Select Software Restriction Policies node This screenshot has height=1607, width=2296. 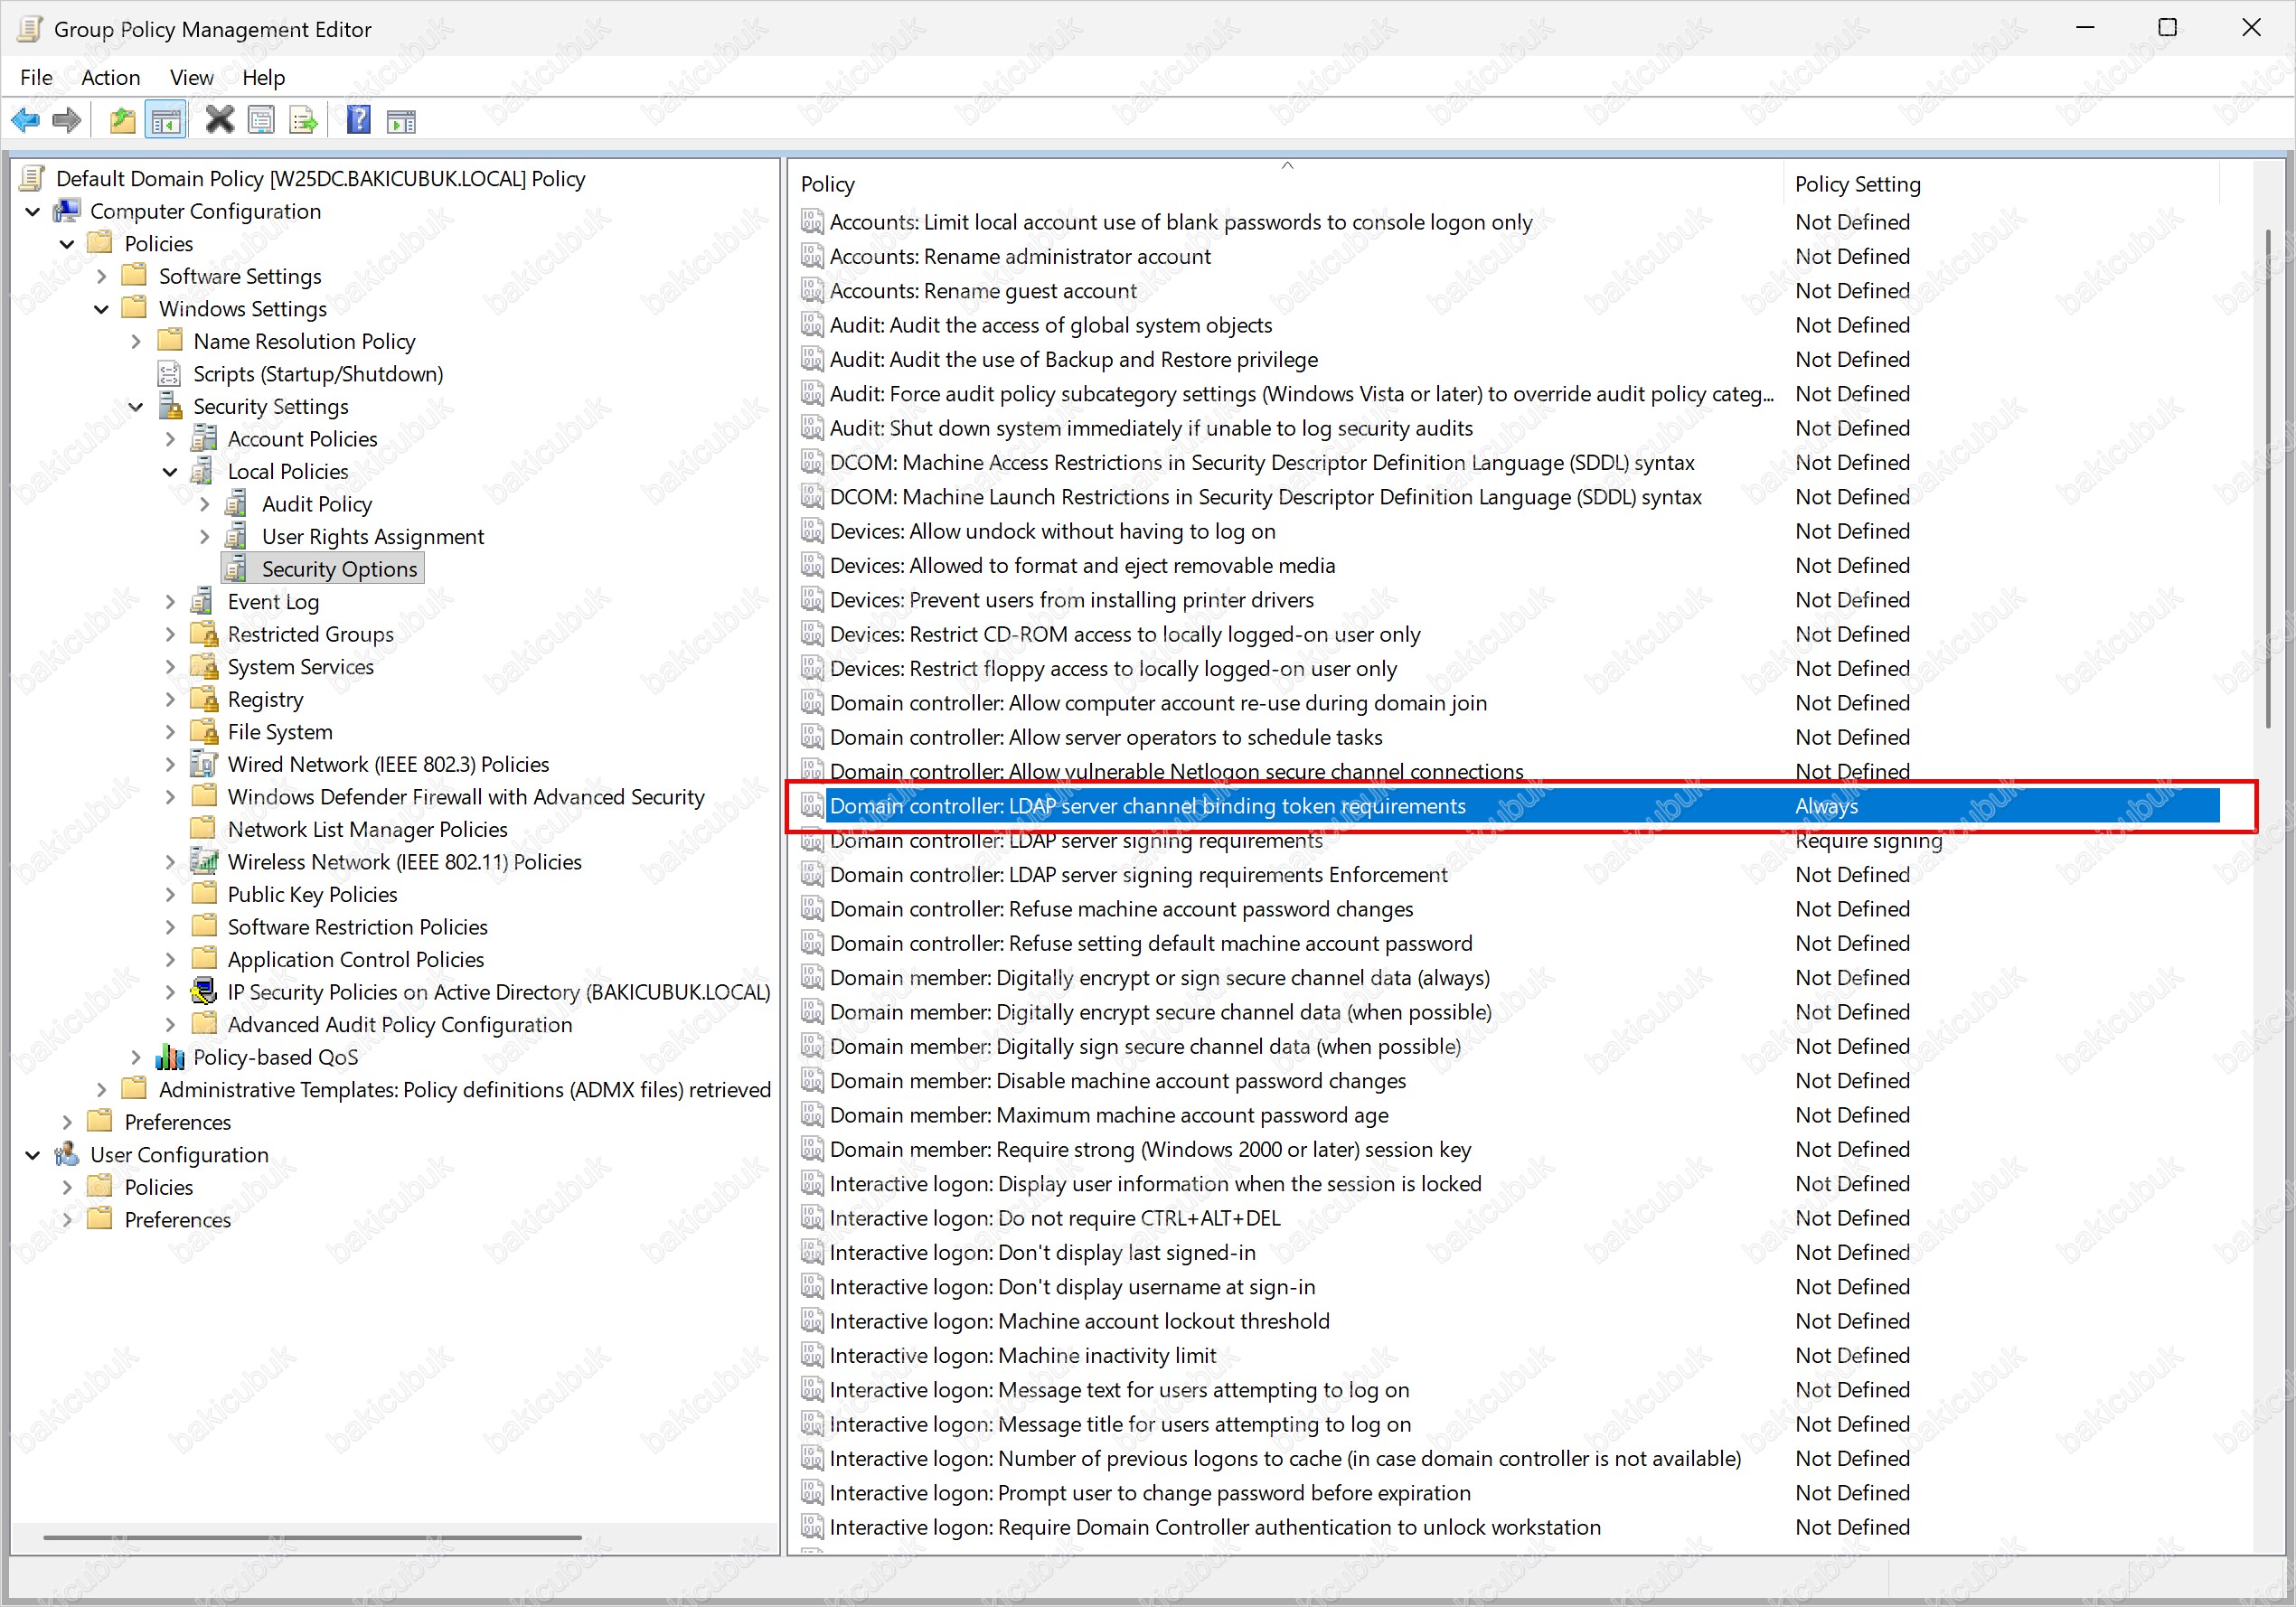358,926
